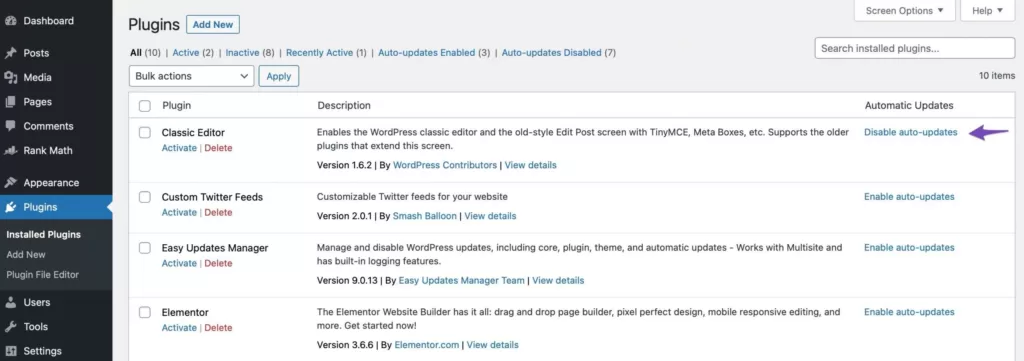Click the Media library icon
The width and height of the screenshot is (1024, 361).
(x=10, y=77)
